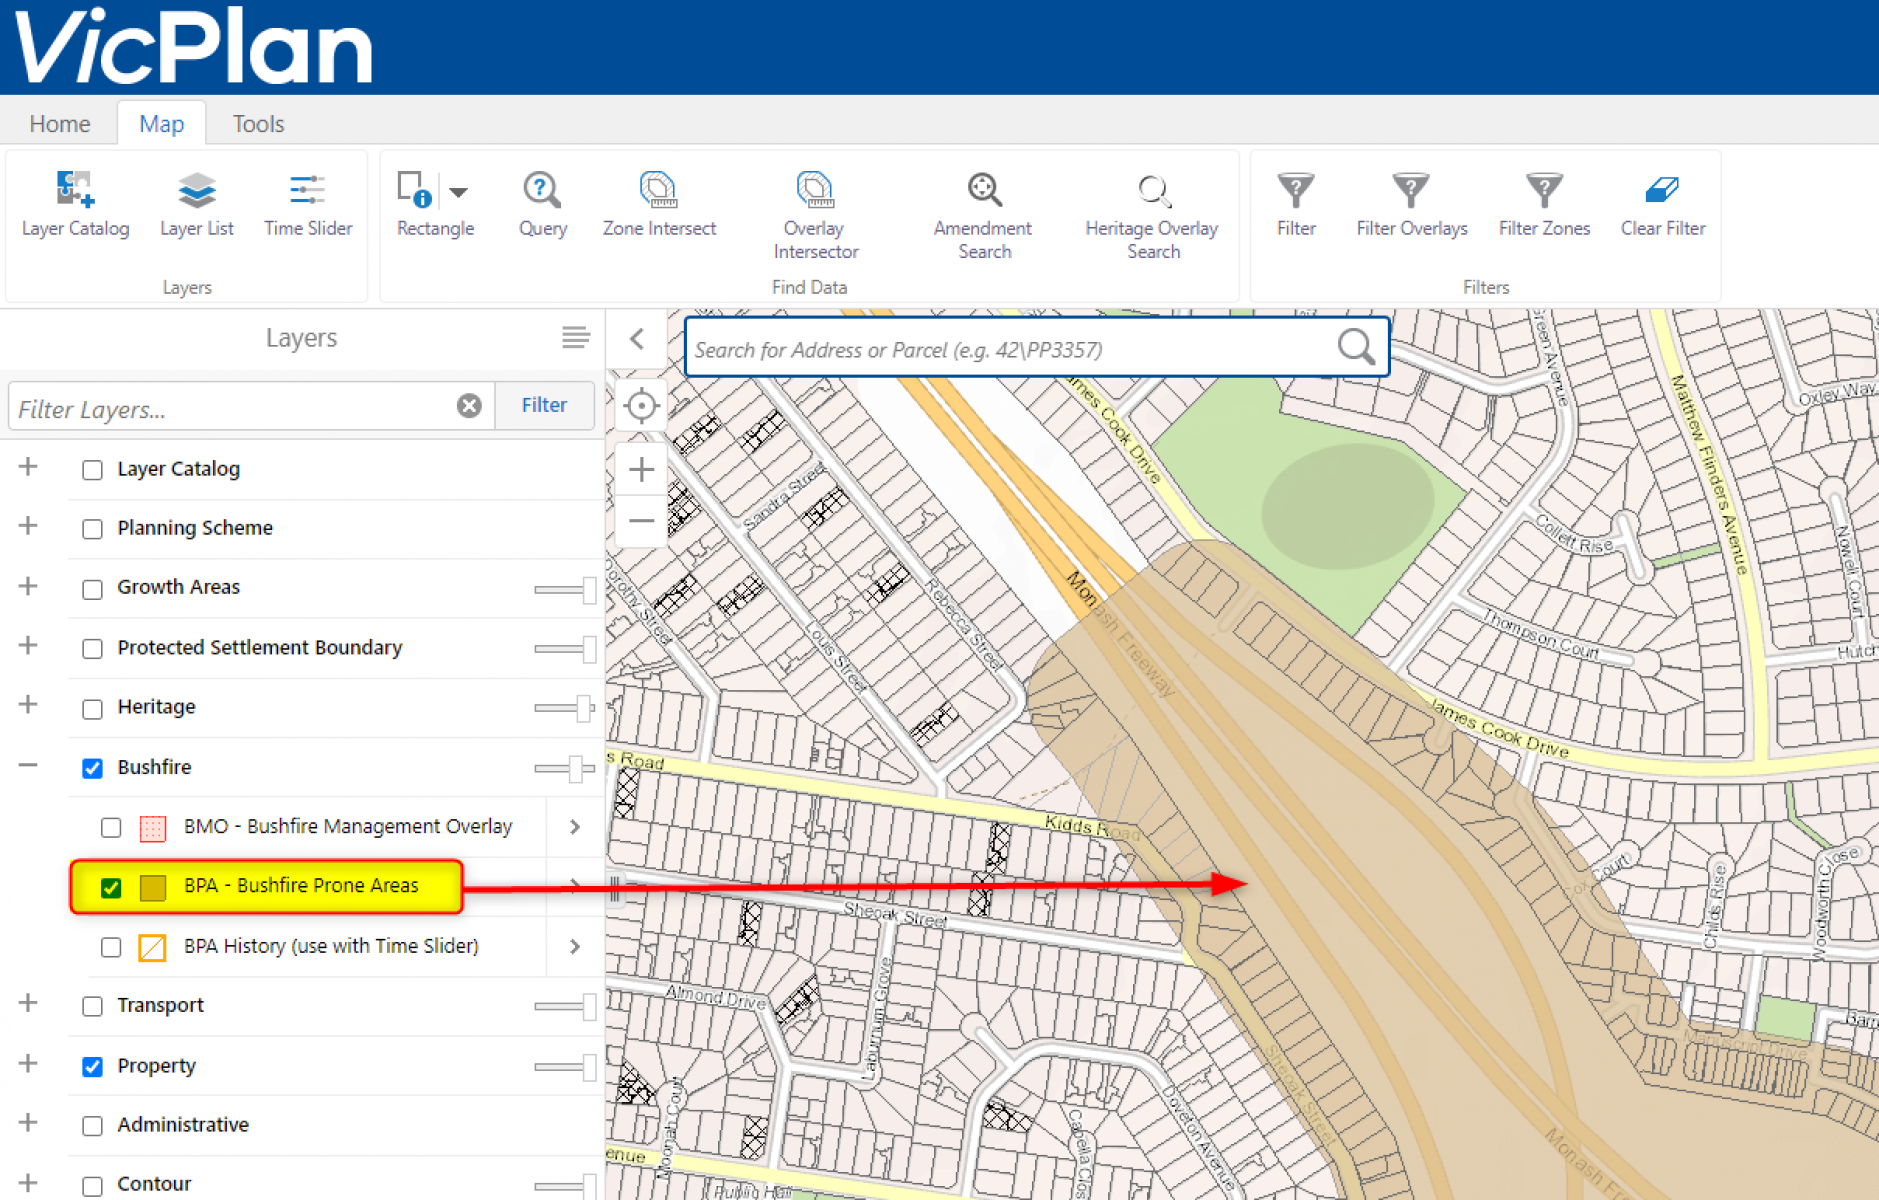Open the Layers panel menu icon
The width and height of the screenshot is (1879, 1200).
[575, 338]
